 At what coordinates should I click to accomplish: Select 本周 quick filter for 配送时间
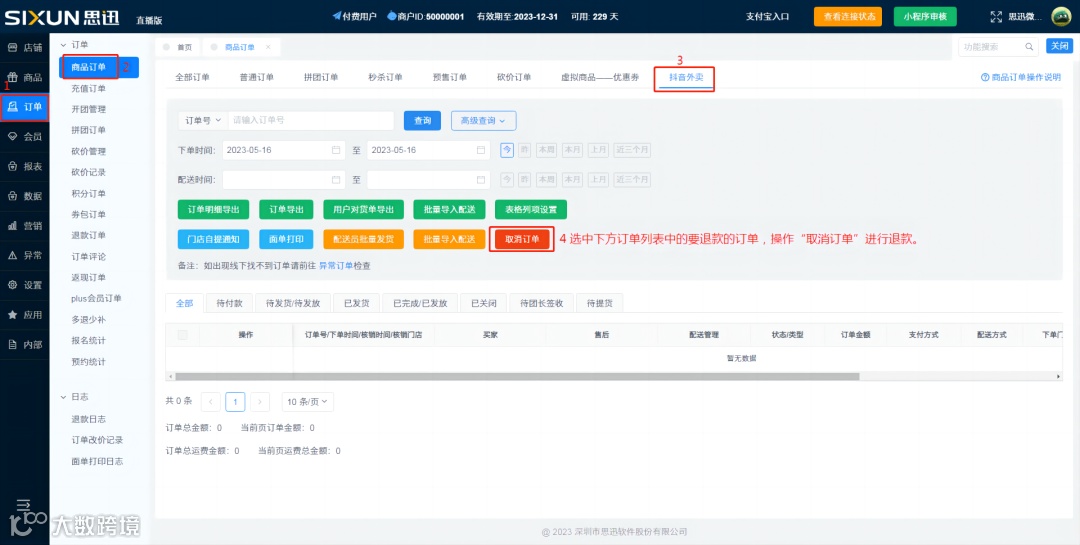546,180
